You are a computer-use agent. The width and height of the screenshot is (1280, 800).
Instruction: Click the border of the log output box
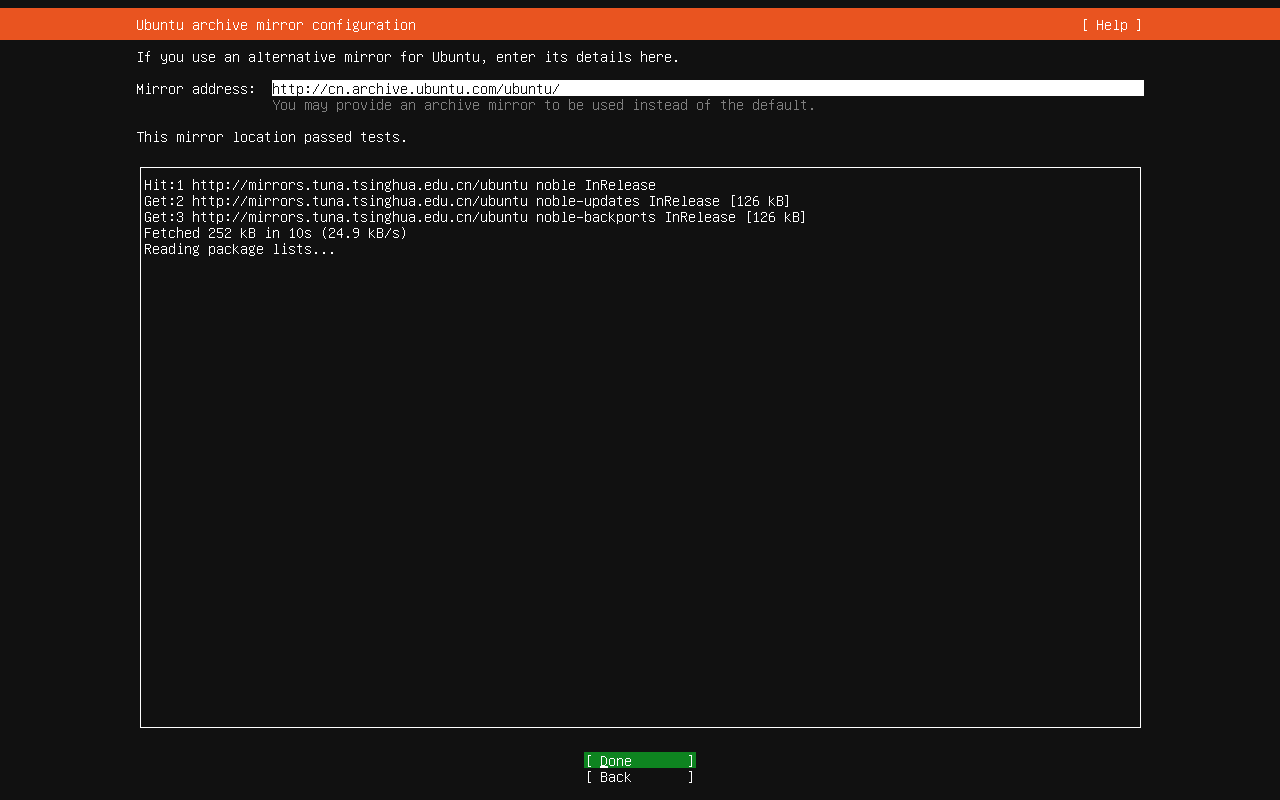point(640,166)
